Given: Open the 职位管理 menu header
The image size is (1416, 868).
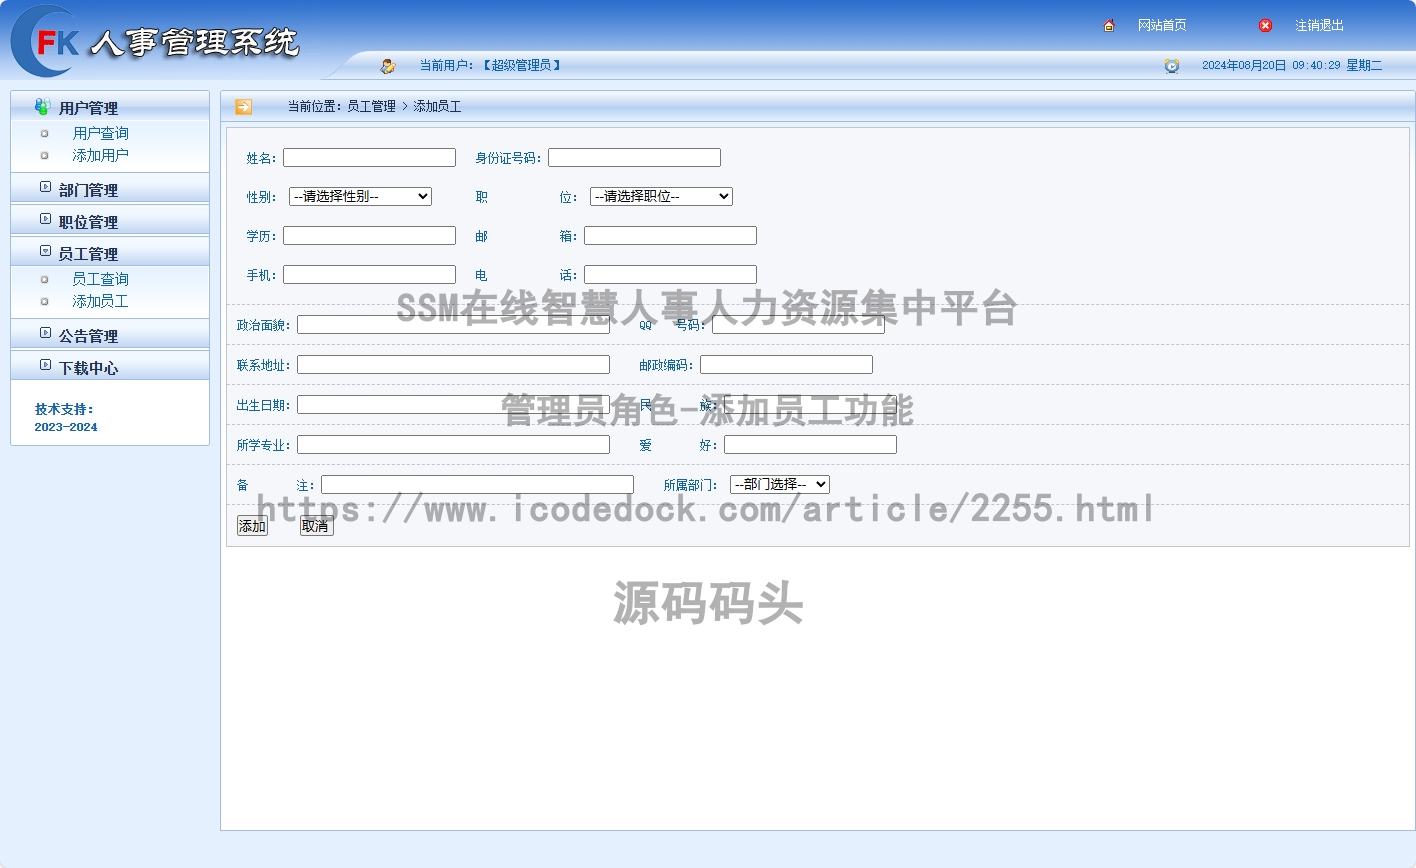Looking at the screenshot, I should click(x=110, y=220).
